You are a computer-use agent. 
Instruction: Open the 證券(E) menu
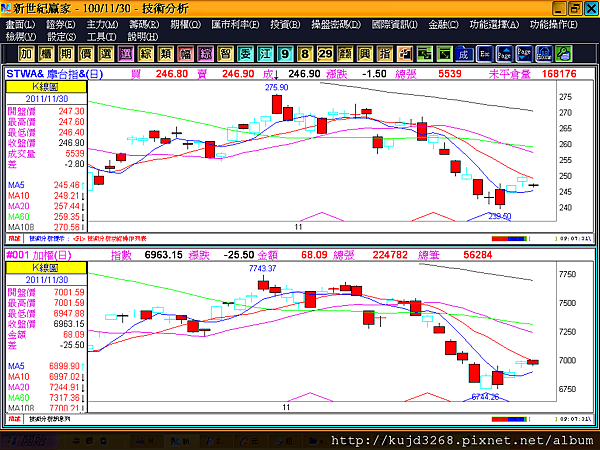pos(61,24)
